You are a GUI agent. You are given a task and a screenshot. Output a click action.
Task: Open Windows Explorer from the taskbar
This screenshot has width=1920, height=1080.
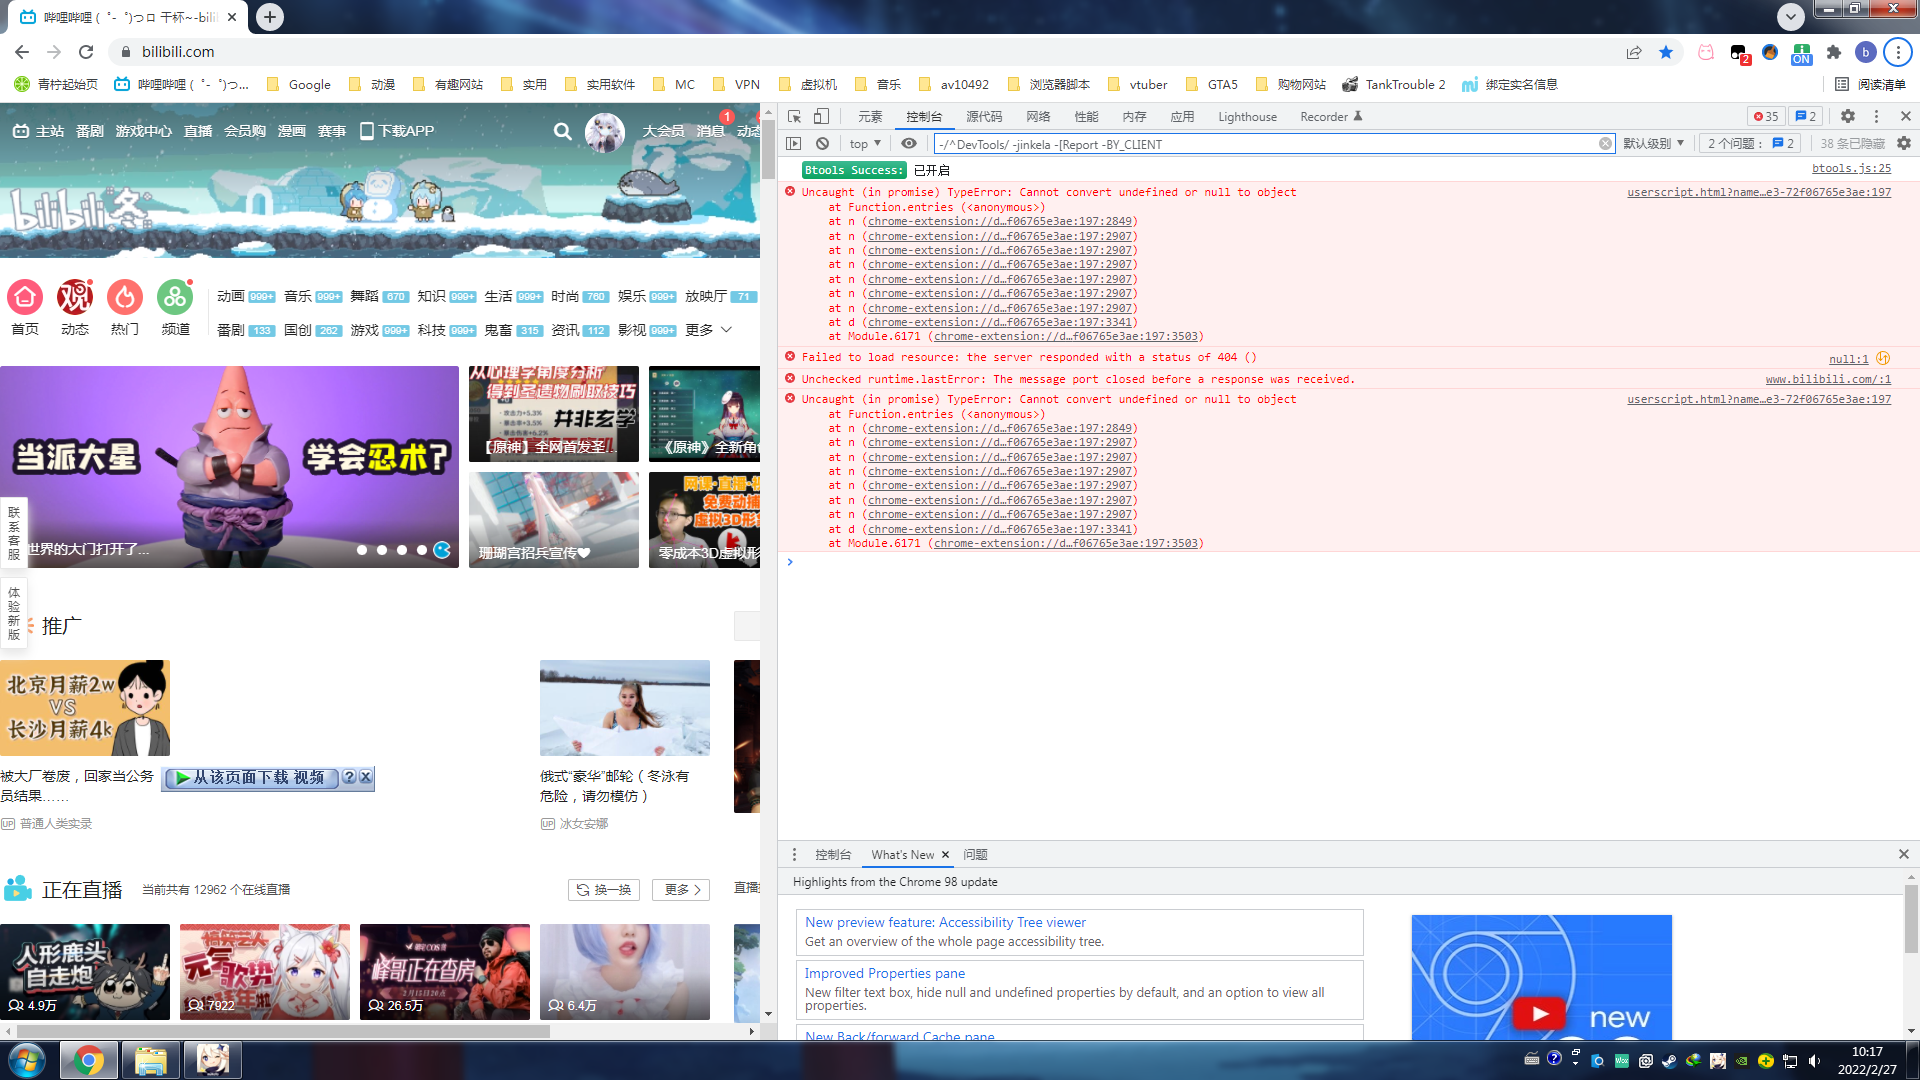pos(151,1060)
